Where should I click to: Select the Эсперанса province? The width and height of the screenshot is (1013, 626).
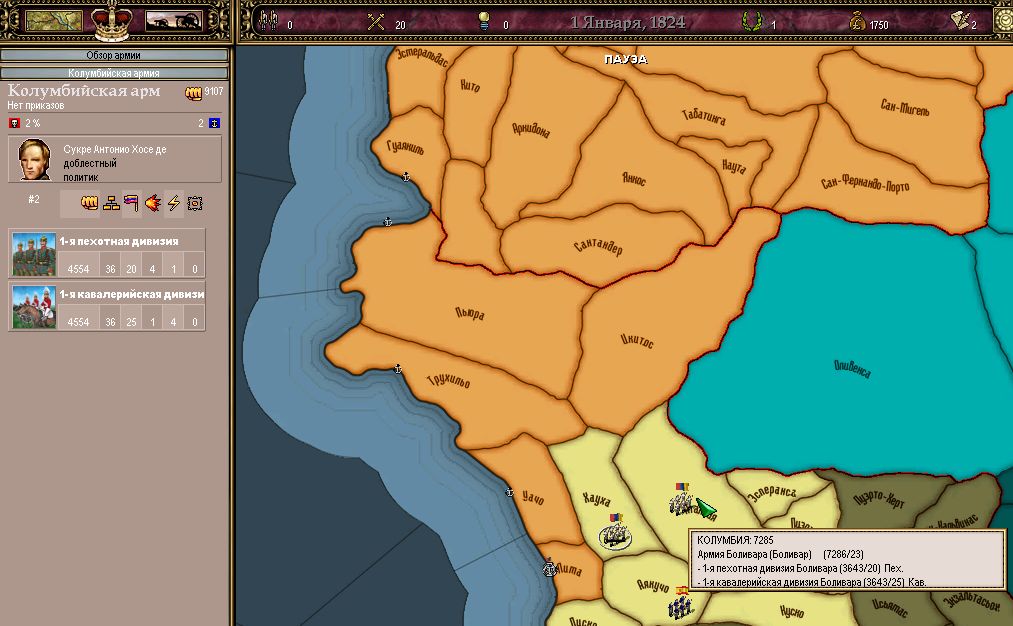pos(772,493)
